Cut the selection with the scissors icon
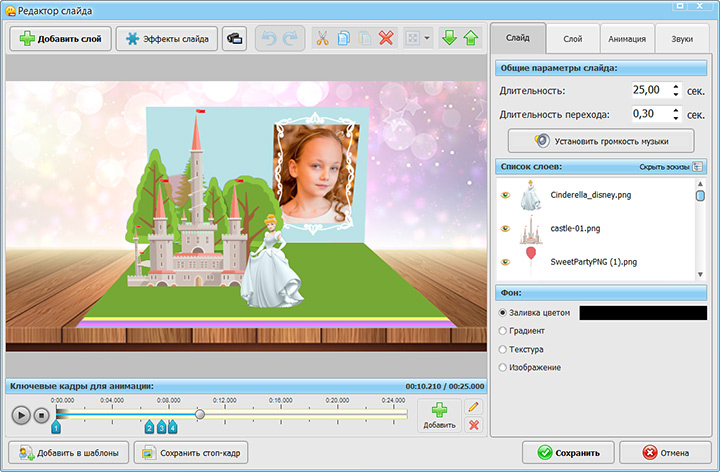Viewport: 720px width, 472px height. 322,39
